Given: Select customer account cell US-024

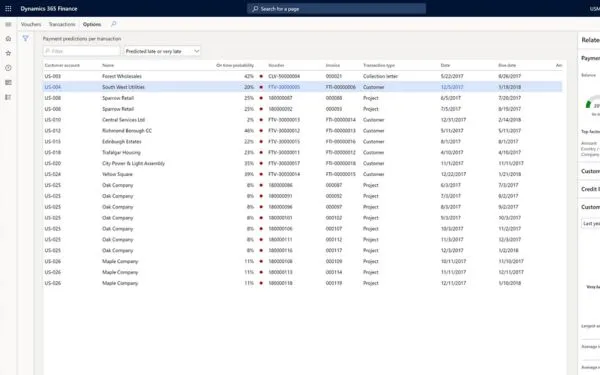Looking at the screenshot, I should pos(53,174).
